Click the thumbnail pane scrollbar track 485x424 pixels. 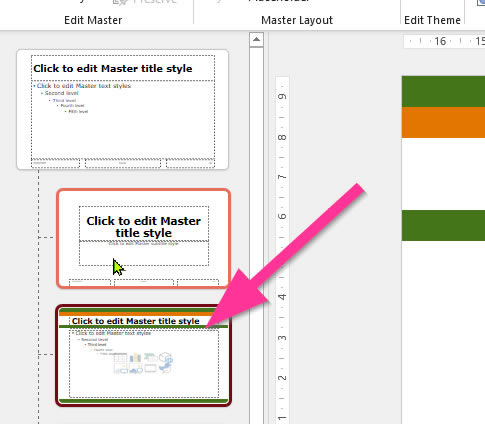click(256, 233)
